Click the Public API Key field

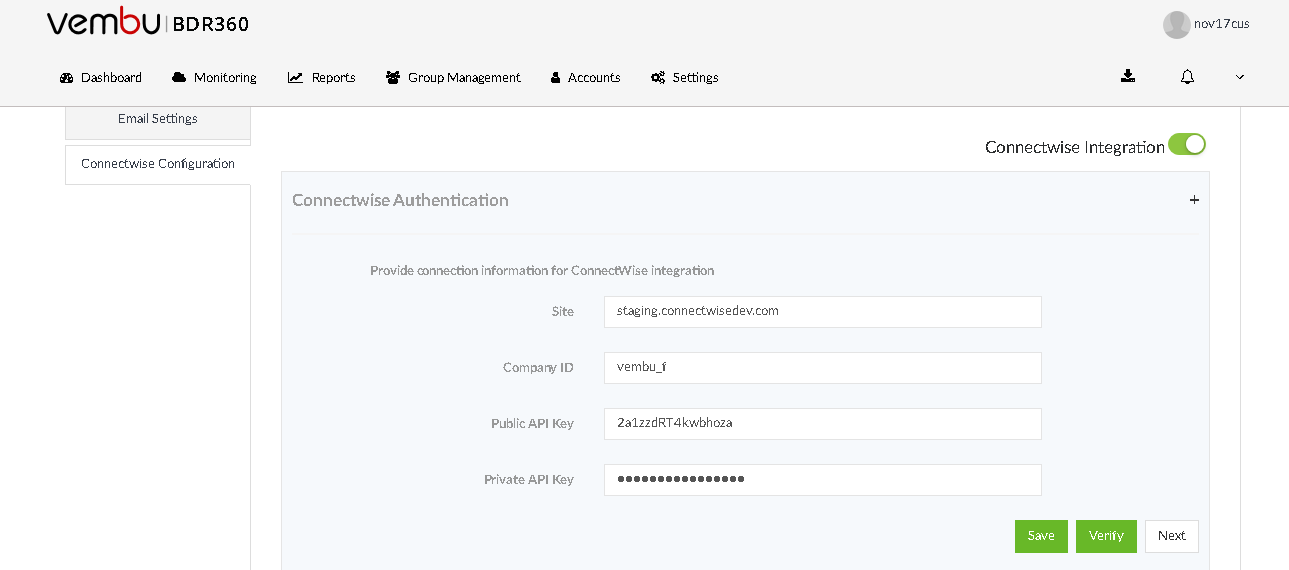pyautogui.click(x=823, y=423)
